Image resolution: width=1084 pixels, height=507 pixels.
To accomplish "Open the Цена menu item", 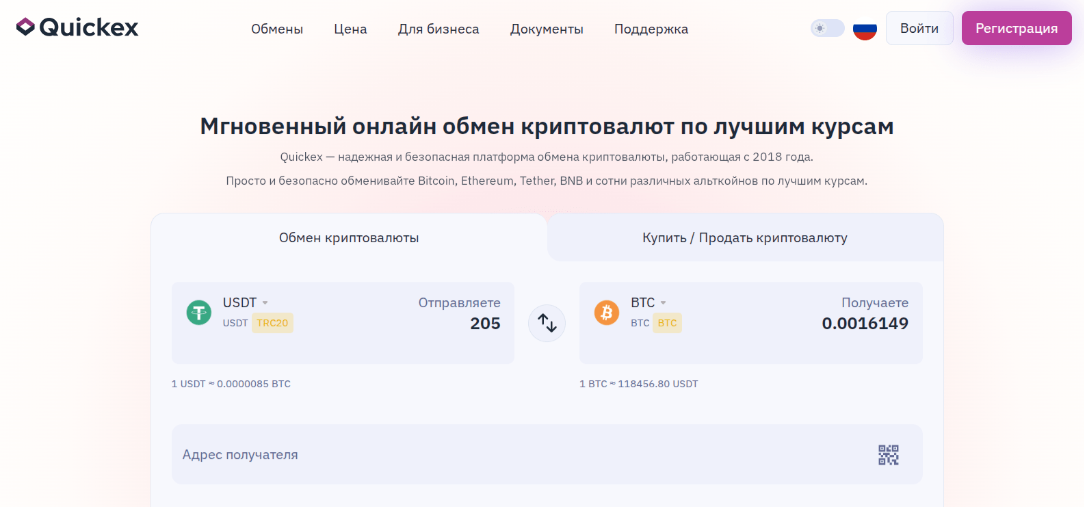I will [x=351, y=29].
